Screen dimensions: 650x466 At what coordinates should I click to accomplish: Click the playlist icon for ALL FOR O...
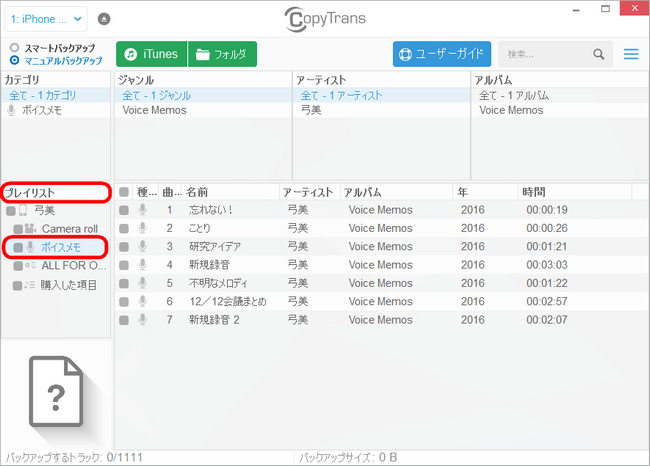(x=30, y=265)
